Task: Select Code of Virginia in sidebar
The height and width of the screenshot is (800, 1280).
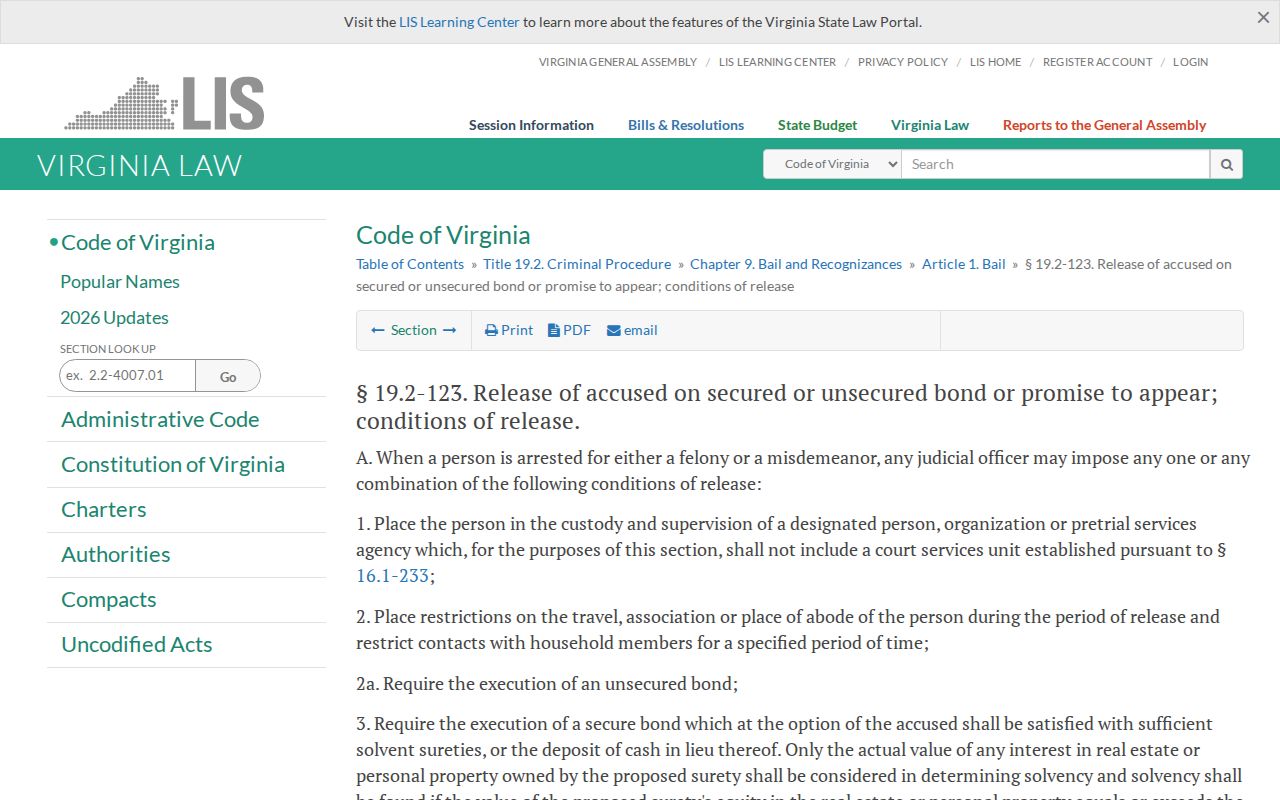Action: click(138, 242)
